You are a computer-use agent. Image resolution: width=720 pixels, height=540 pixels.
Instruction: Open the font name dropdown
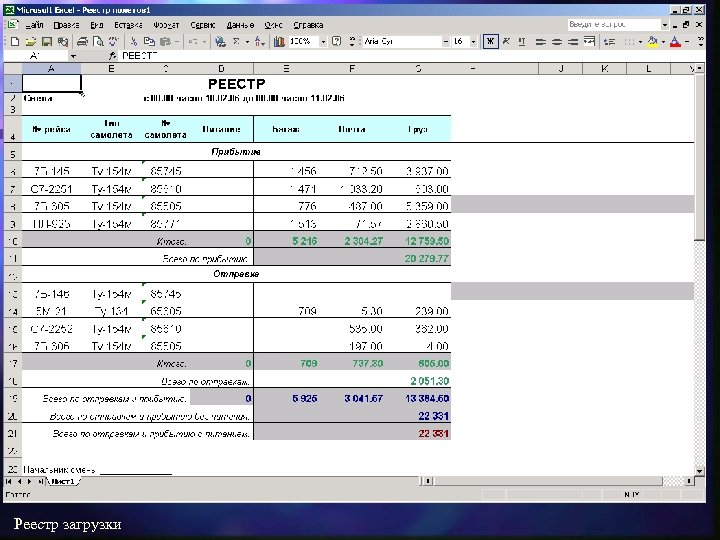point(445,42)
